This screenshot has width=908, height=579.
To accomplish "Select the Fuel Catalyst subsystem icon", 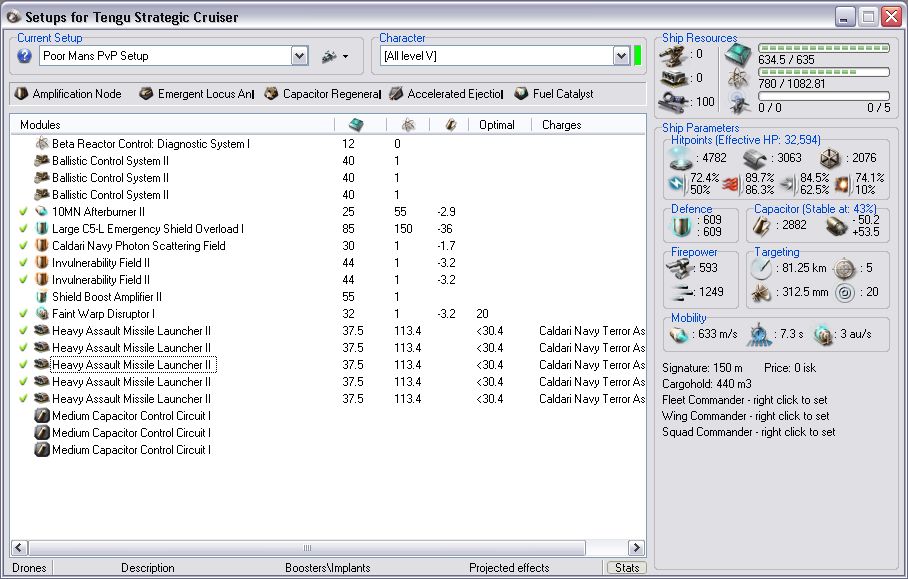I will (x=521, y=93).
